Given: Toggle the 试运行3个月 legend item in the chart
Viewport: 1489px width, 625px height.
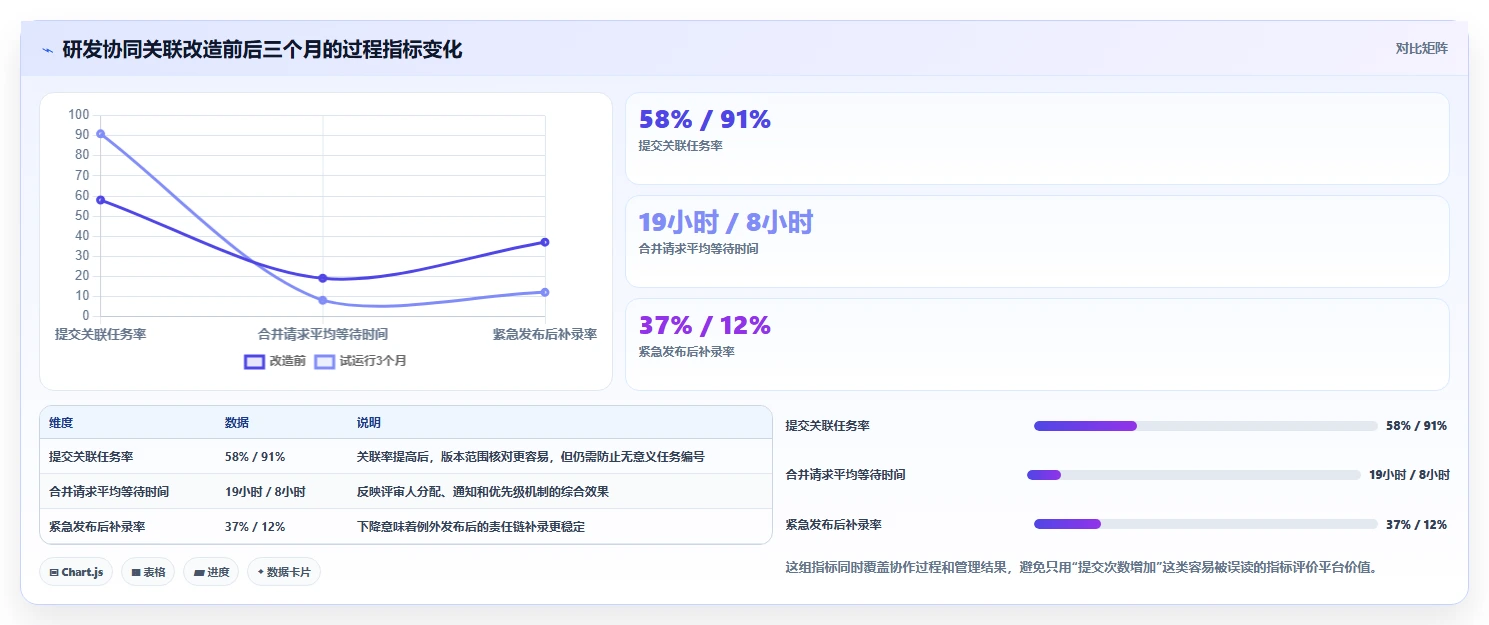Looking at the screenshot, I should (x=360, y=361).
